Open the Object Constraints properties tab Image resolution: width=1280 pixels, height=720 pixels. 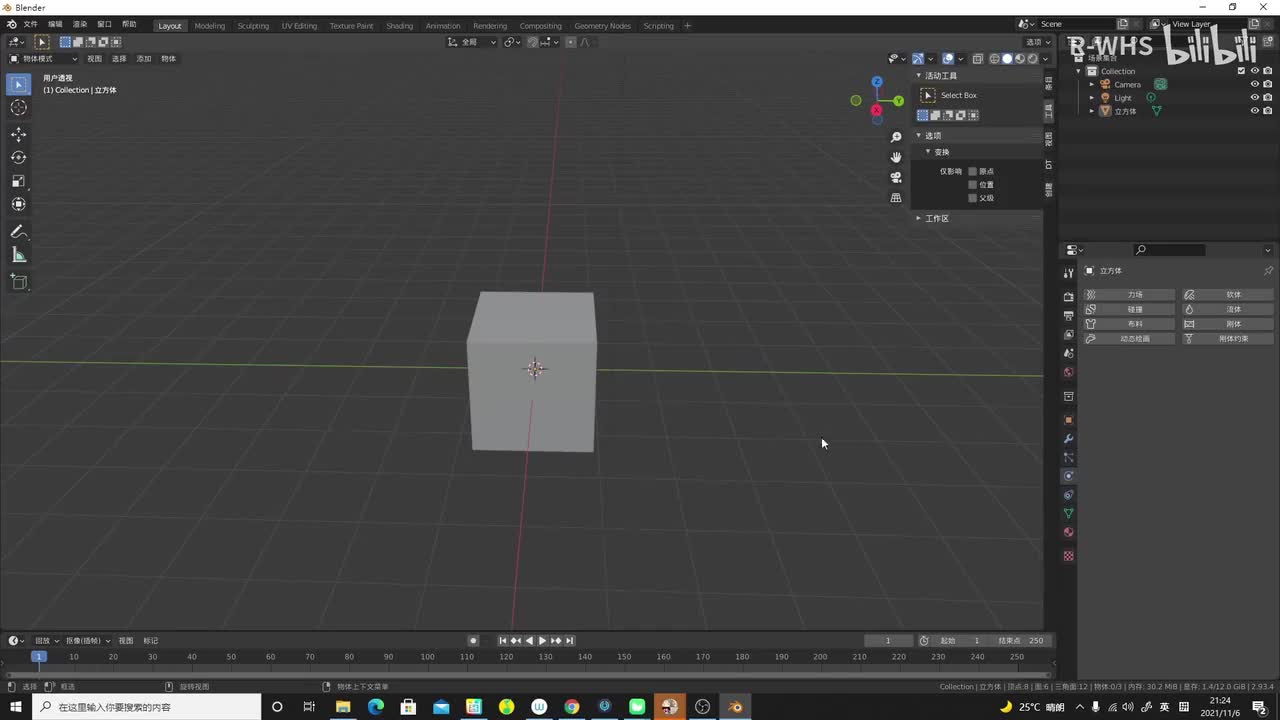1068,495
